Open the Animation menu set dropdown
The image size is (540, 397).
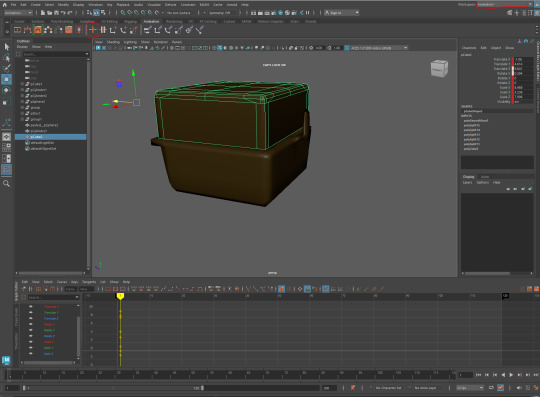tap(18, 13)
